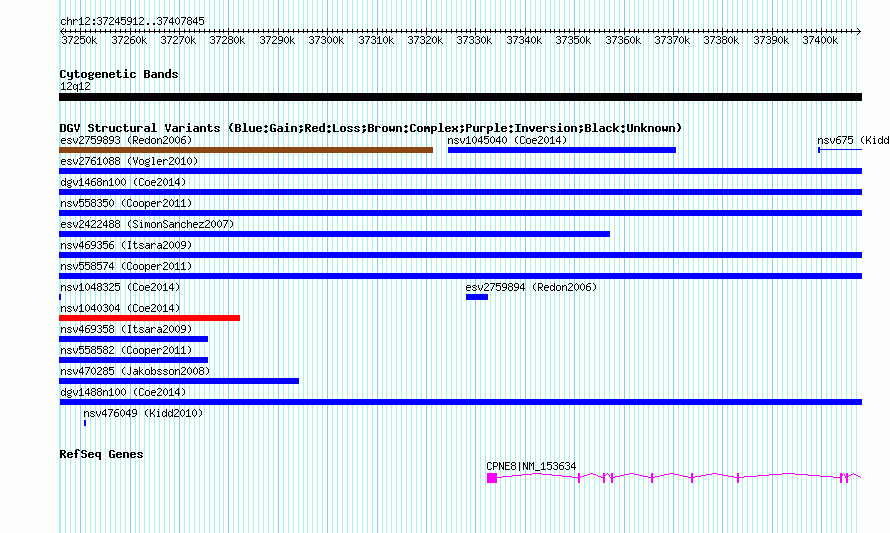Click the 37330k ruler position
Image resolution: width=890 pixels, height=533 pixels.
coord(474,40)
